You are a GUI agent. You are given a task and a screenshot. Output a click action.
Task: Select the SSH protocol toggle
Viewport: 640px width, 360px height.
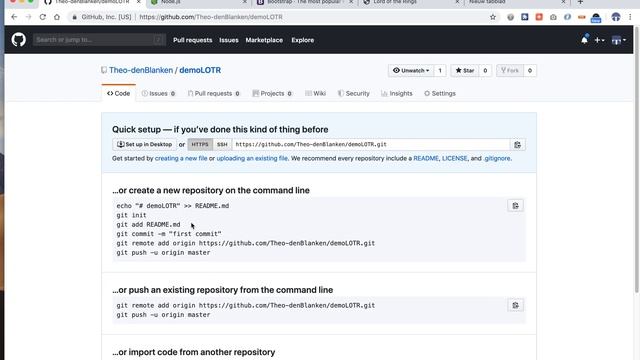tap(222, 144)
